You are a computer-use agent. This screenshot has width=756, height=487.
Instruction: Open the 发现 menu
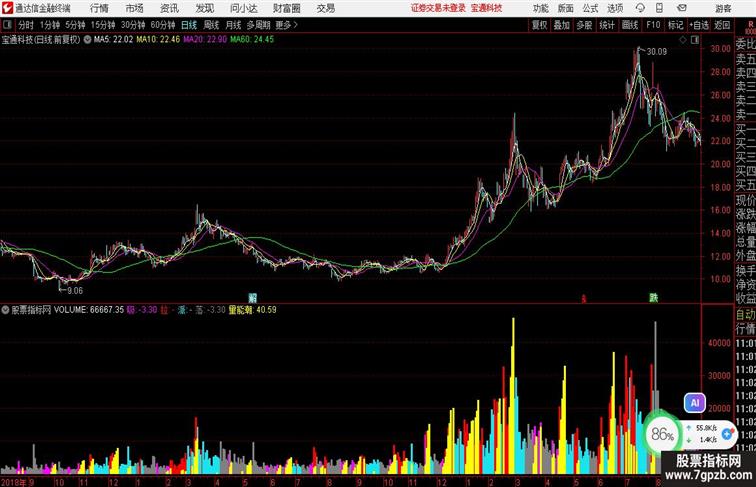click(x=204, y=8)
